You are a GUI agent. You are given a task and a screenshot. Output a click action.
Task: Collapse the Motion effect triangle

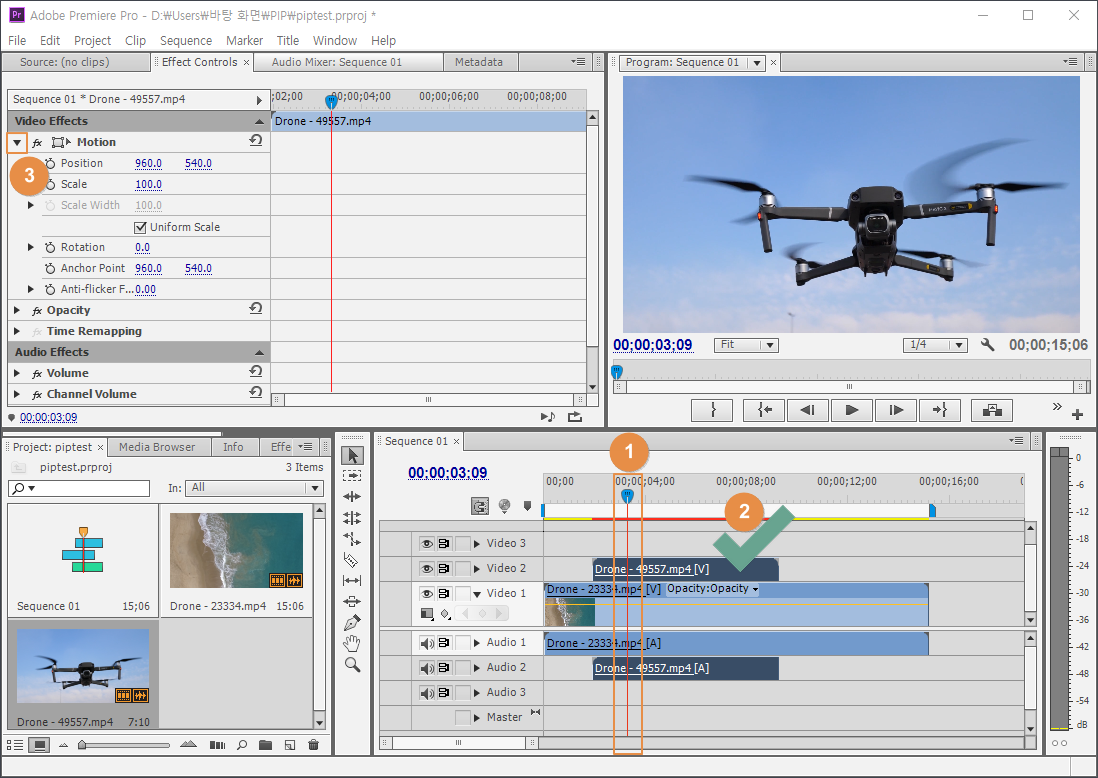[x=17, y=142]
